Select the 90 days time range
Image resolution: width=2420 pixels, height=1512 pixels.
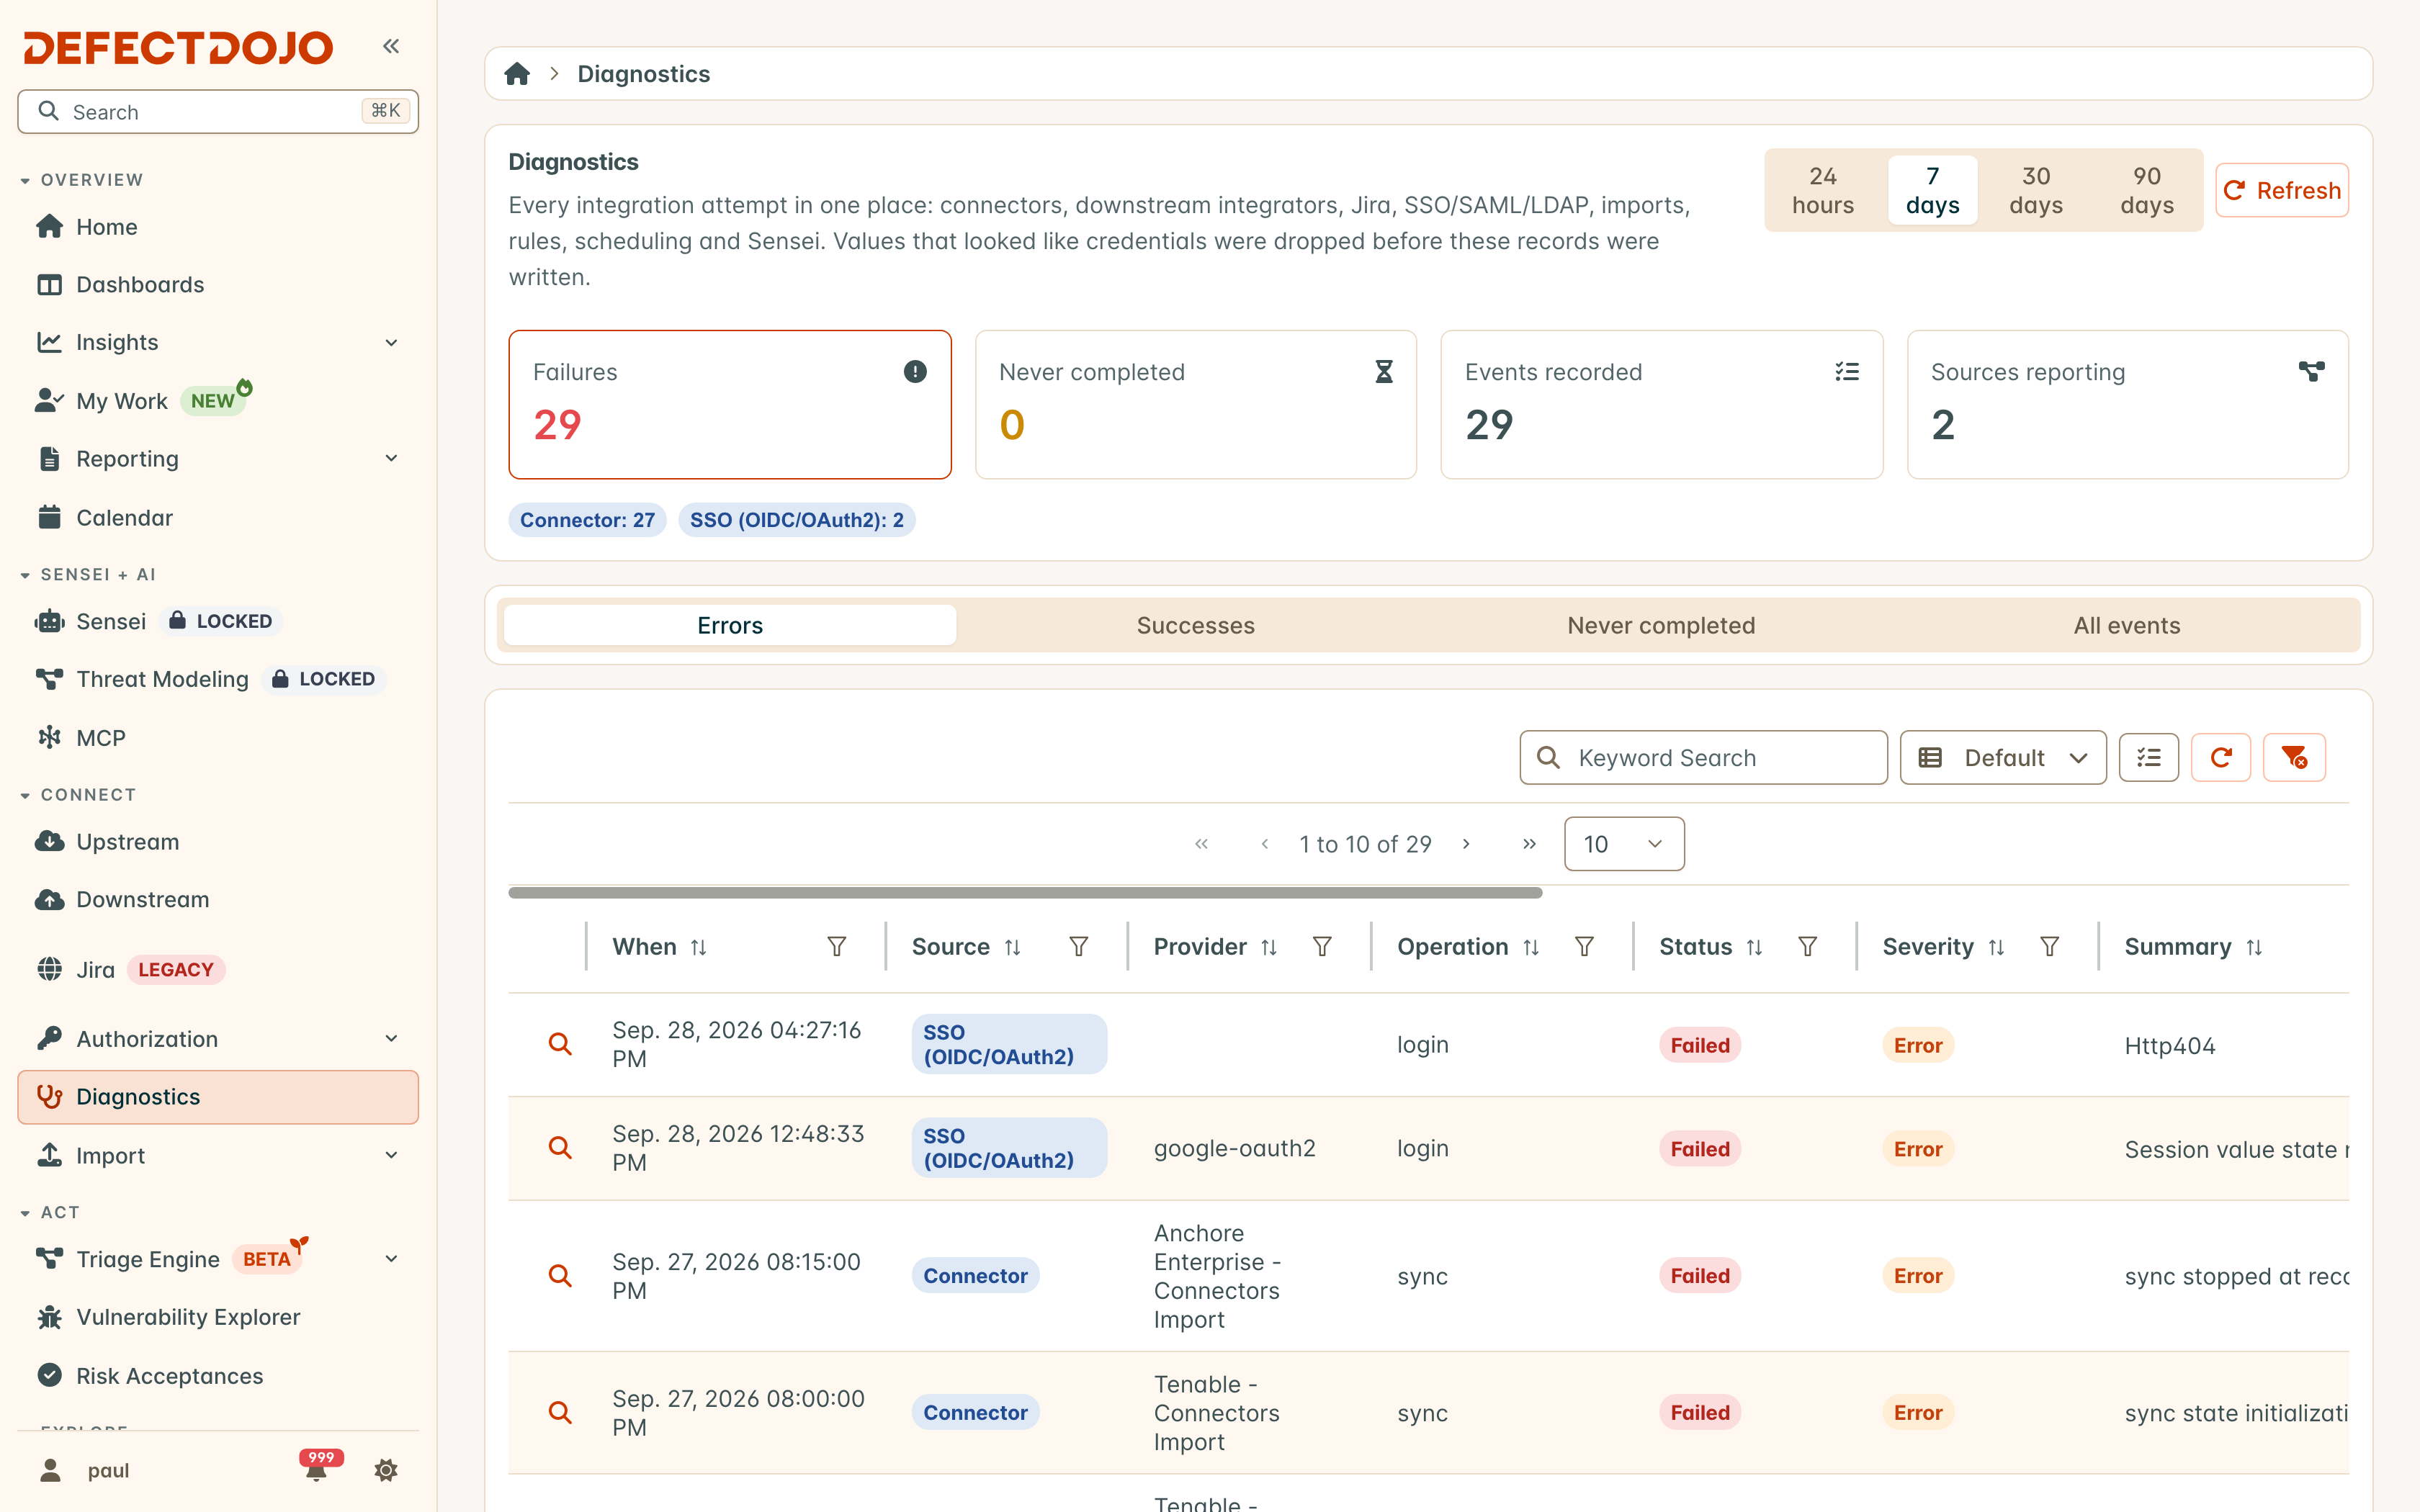click(x=2147, y=190)
